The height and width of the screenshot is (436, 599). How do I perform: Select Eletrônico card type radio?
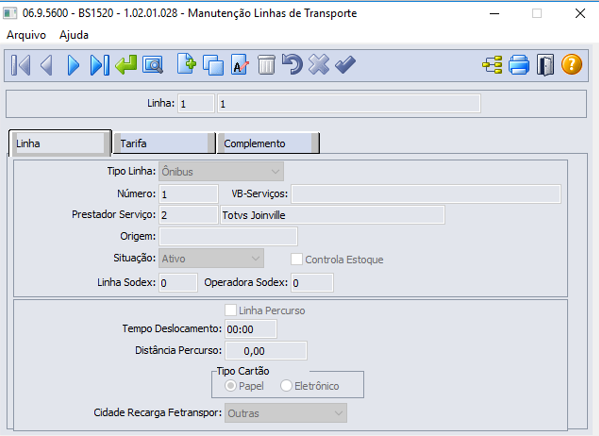[x=286, y=386]
